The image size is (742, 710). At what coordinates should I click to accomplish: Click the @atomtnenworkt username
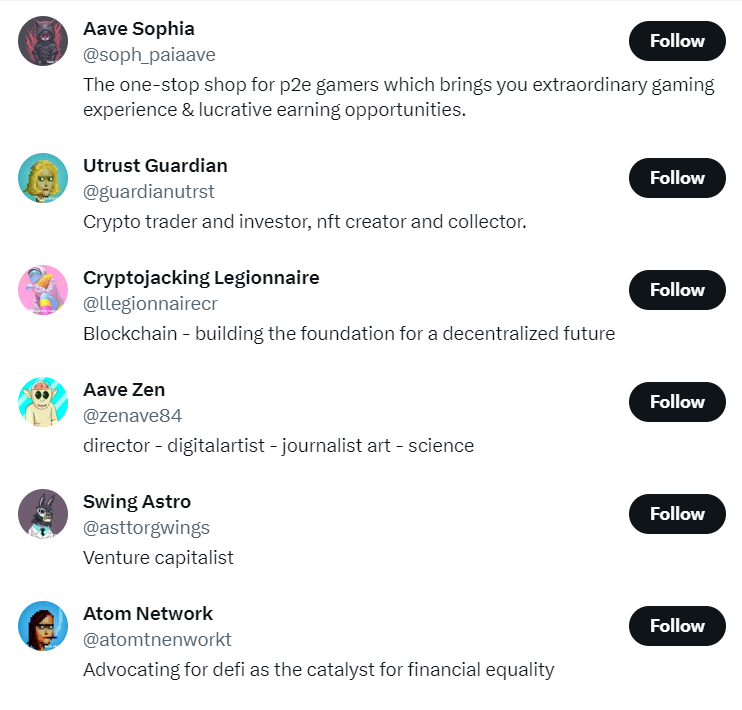[157, 640]
